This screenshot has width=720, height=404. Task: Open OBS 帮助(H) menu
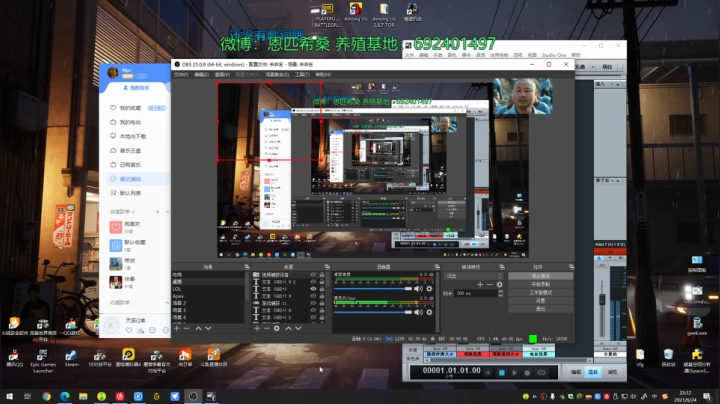[x=323, y=74]
